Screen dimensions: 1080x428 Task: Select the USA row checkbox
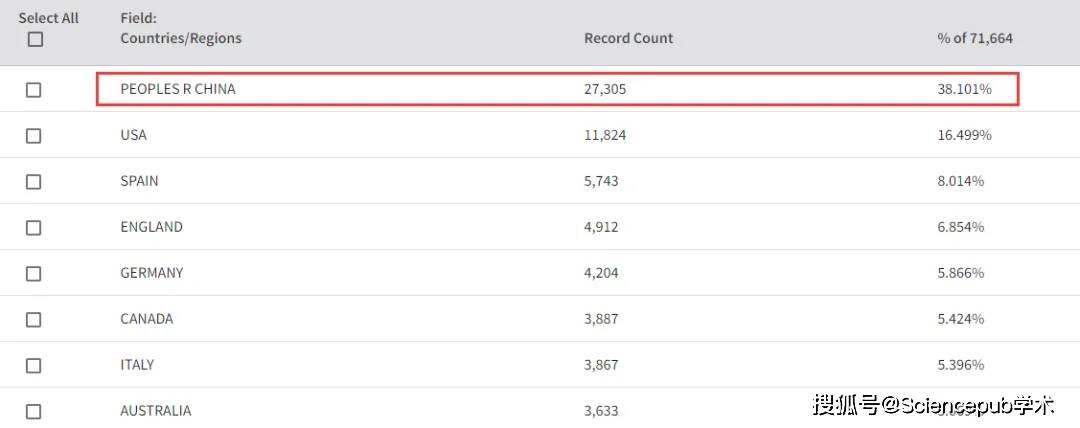pyautogui.click(x=34, y=136)
